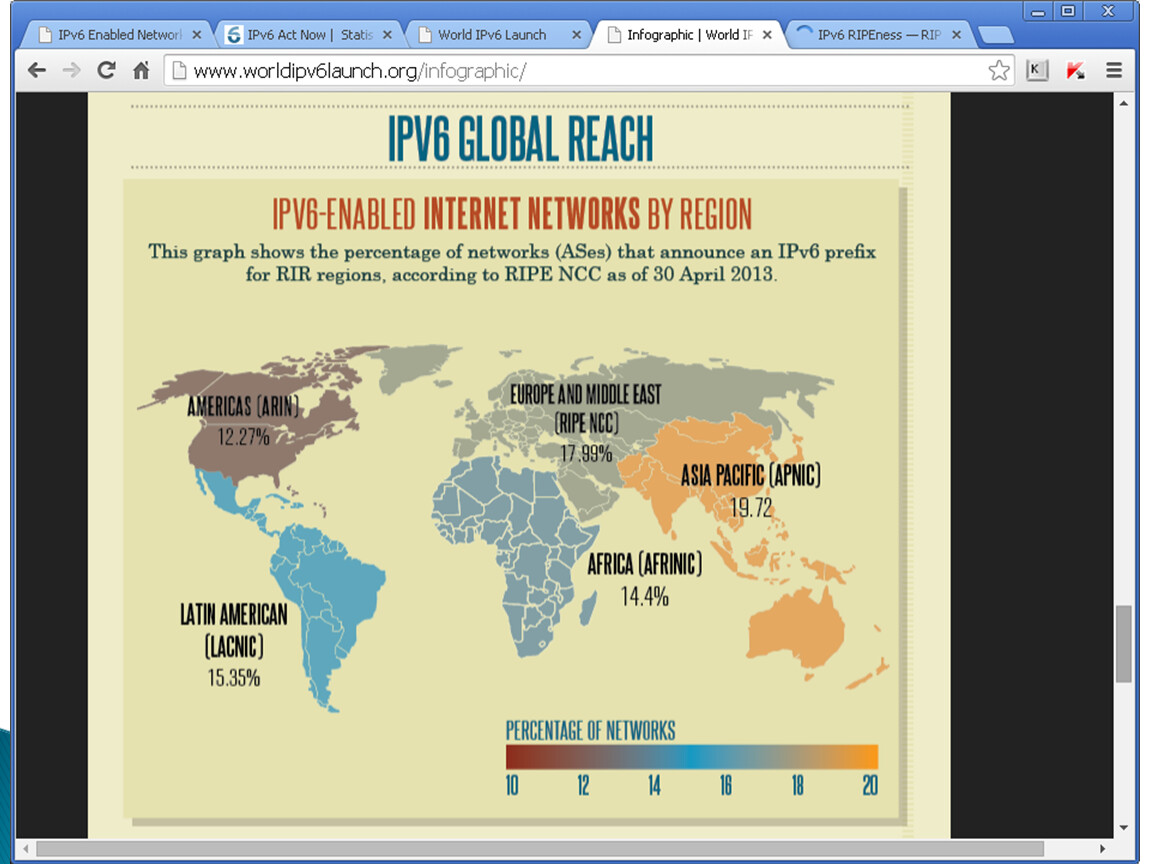Click the home button icon
Screen dimensions: 1150x864
141,70
